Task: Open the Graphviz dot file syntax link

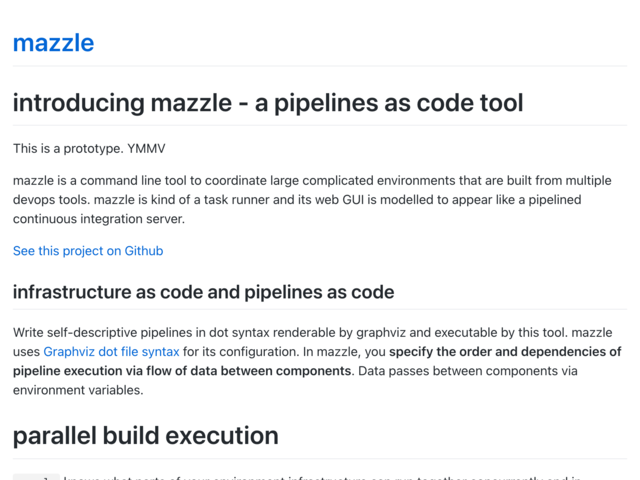Action: (x=111, y=351)
